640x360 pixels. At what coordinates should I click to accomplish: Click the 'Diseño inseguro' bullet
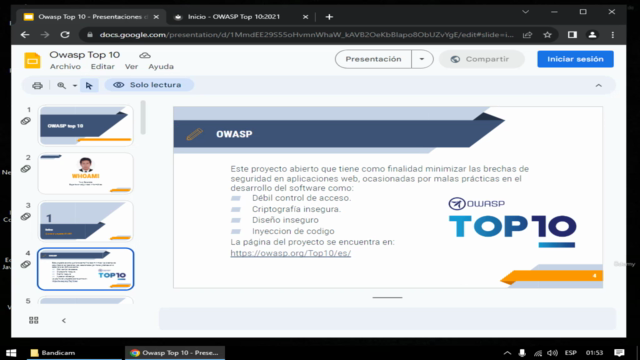pos(285,220)
